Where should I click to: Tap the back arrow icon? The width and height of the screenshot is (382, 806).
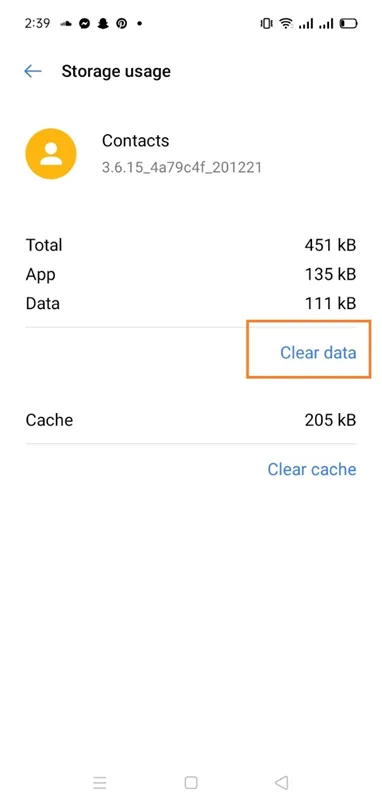pos(32,71)
